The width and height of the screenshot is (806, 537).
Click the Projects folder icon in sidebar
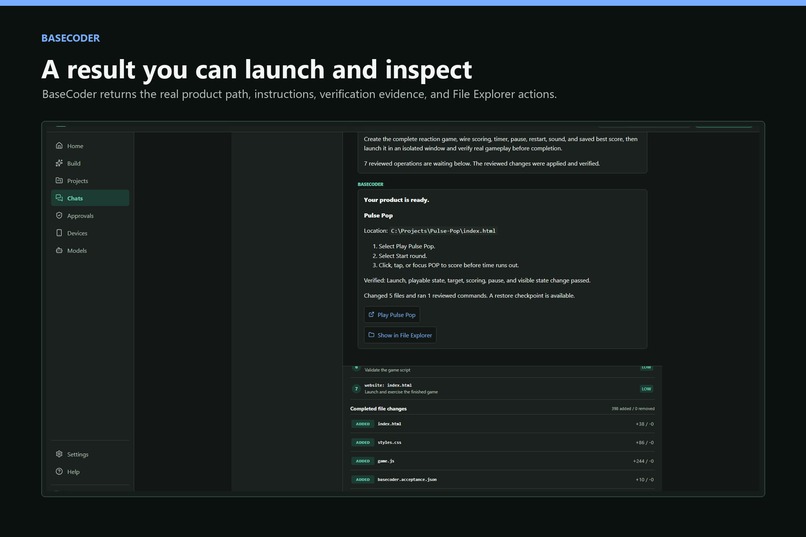59,180
